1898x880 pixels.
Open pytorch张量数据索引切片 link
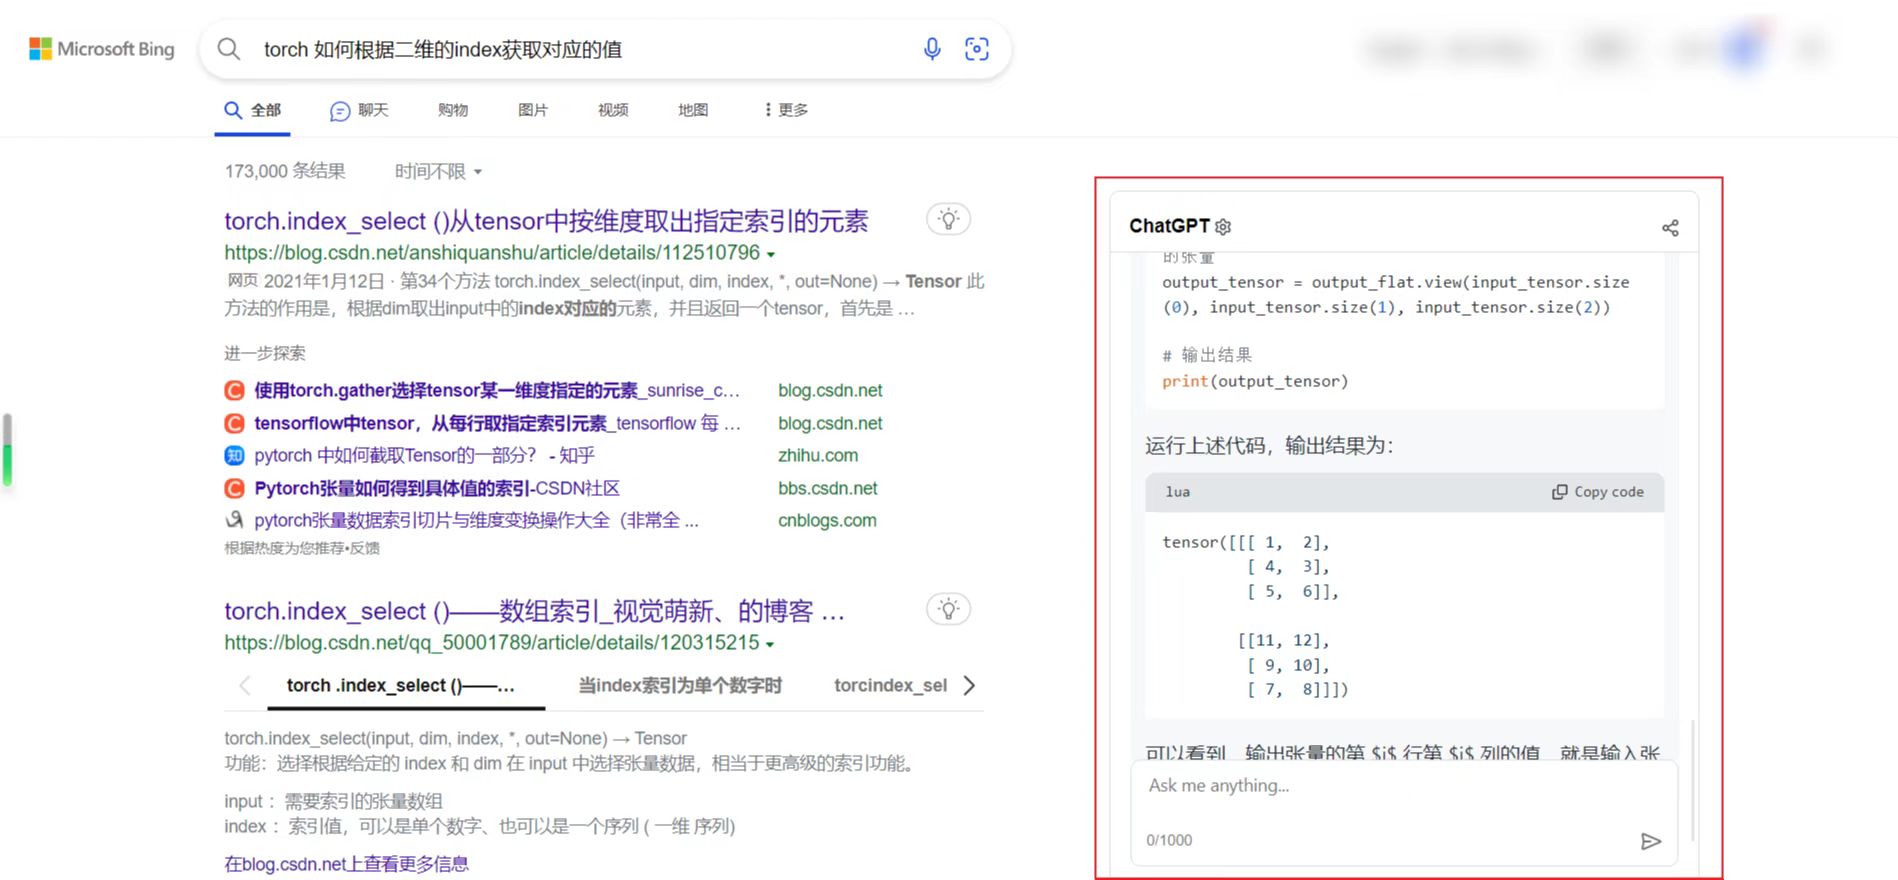(476, 520)
